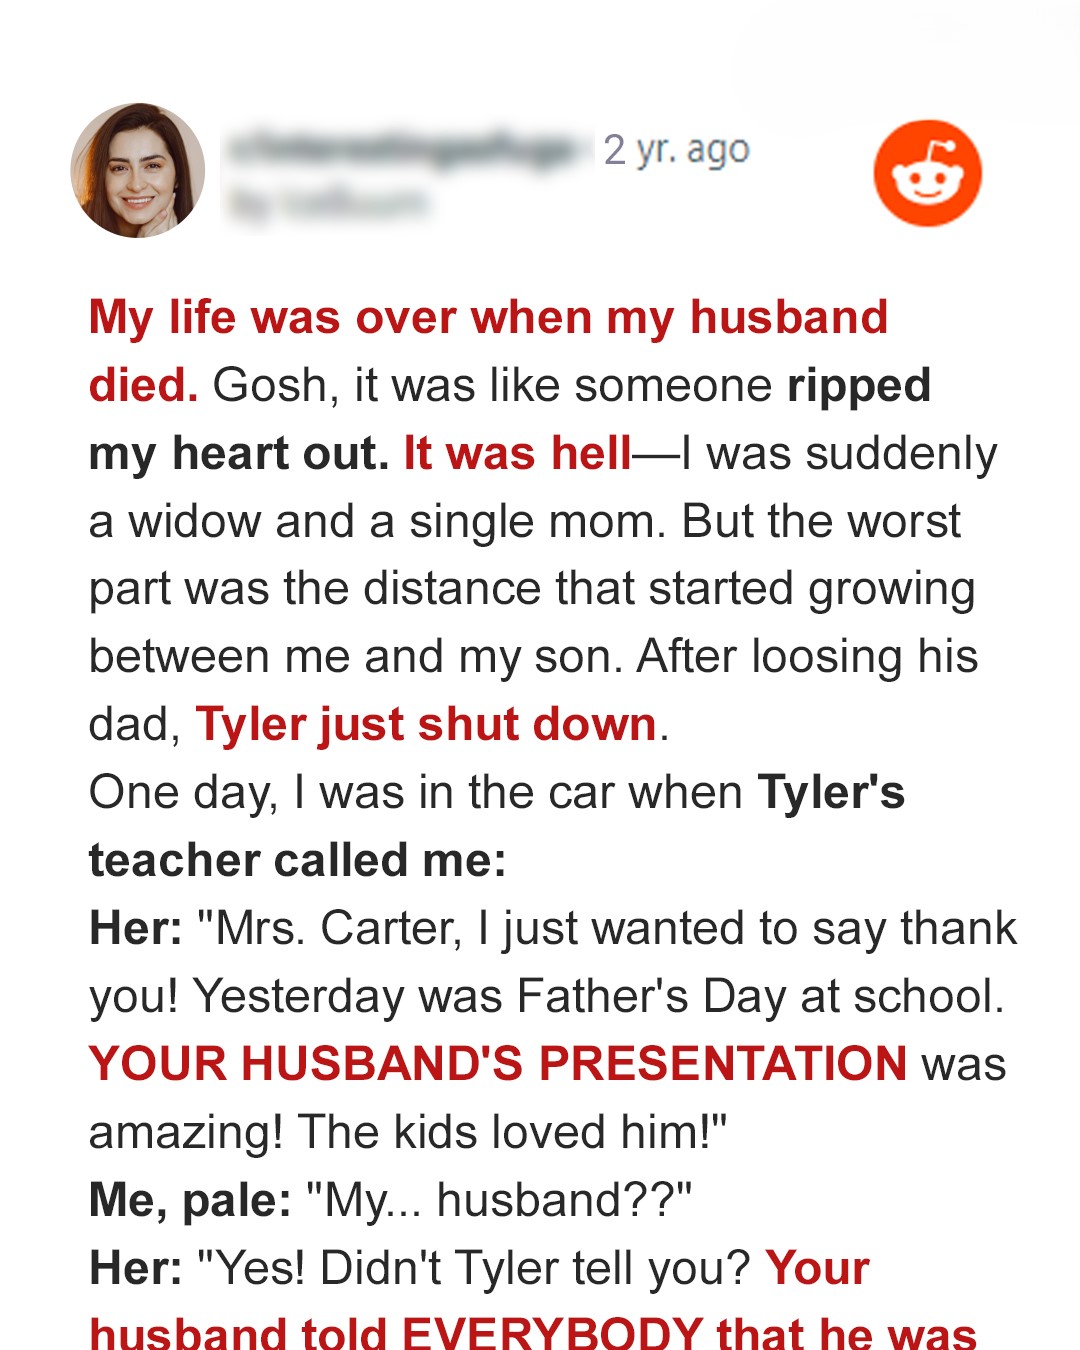Click the bold word "Tyler's"

[831, 793]
